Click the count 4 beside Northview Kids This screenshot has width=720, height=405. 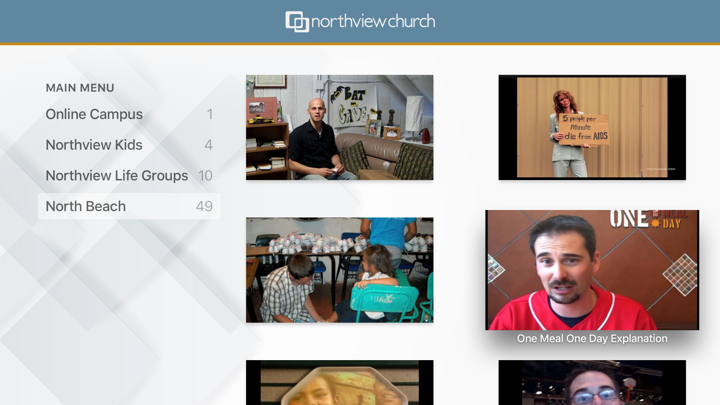(x=208, y=145)
